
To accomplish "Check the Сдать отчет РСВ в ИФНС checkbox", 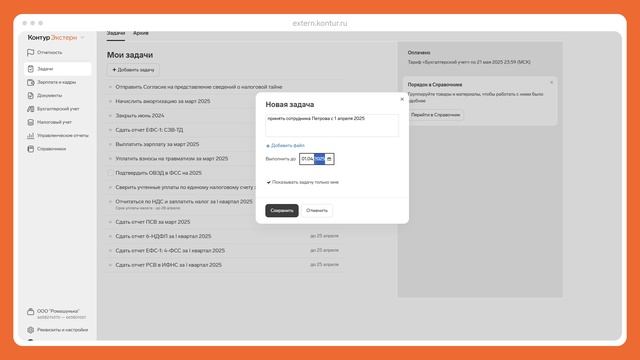I will [110, 265].
